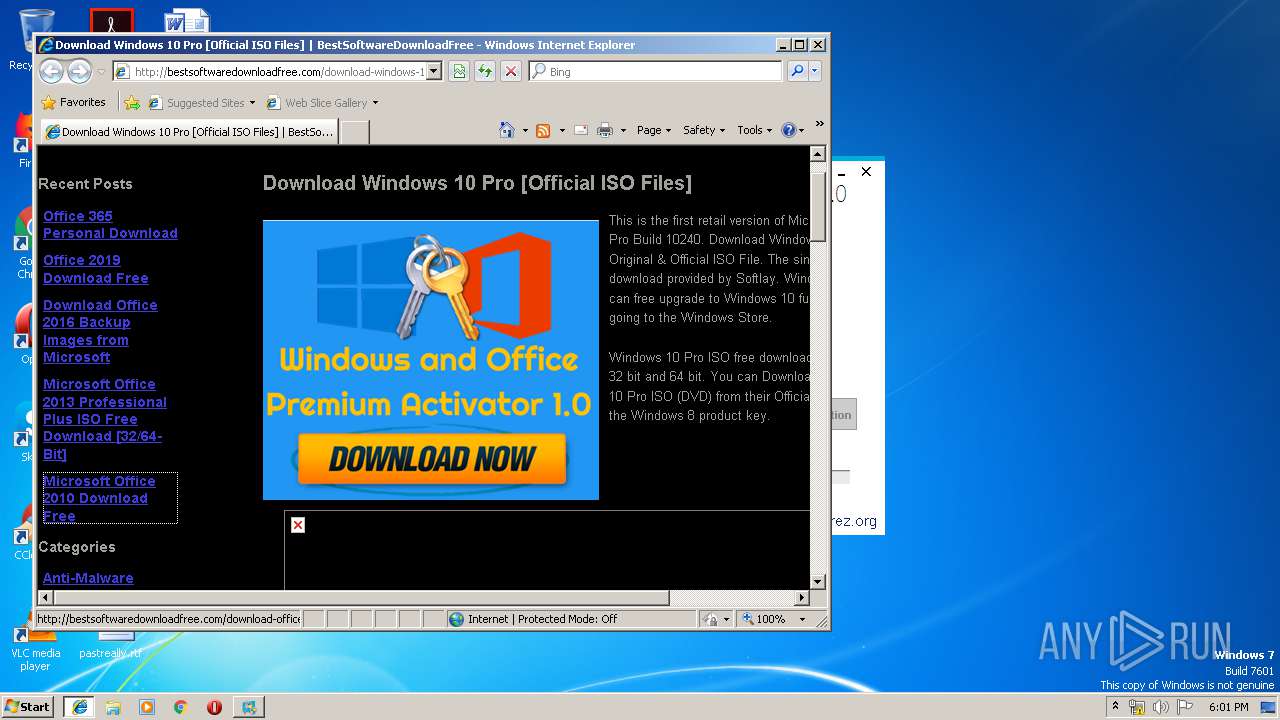Print page with the printer icon
Screen dimensions: 1280x720
click(x=605, y=130)
